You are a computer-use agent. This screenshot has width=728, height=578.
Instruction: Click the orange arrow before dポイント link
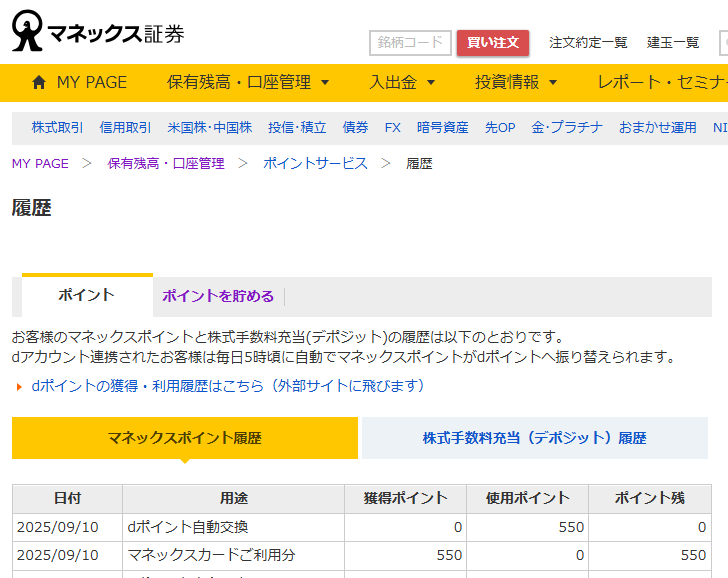tap(19, 387)
